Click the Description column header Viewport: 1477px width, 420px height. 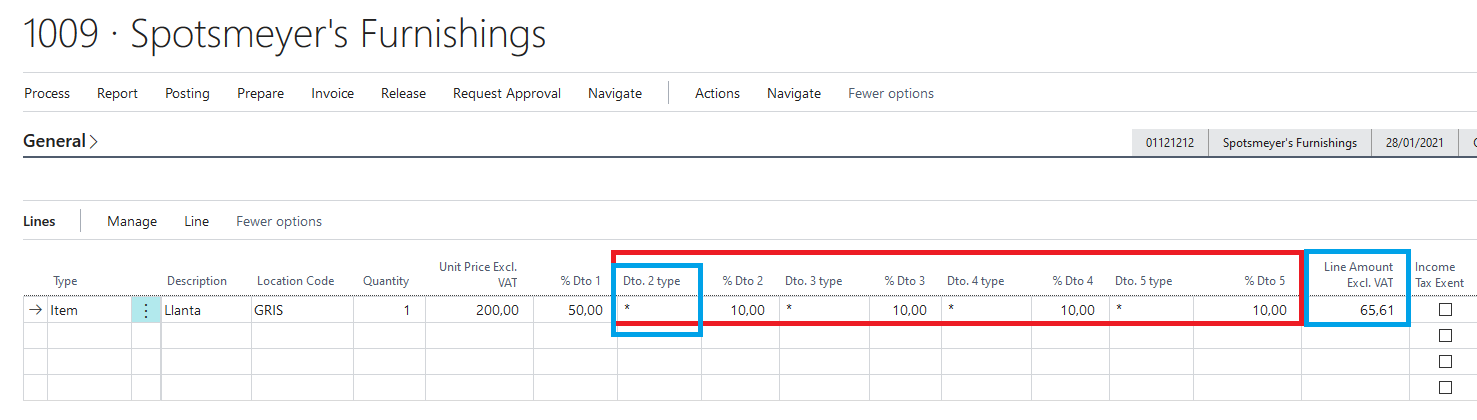pos(197,281)
